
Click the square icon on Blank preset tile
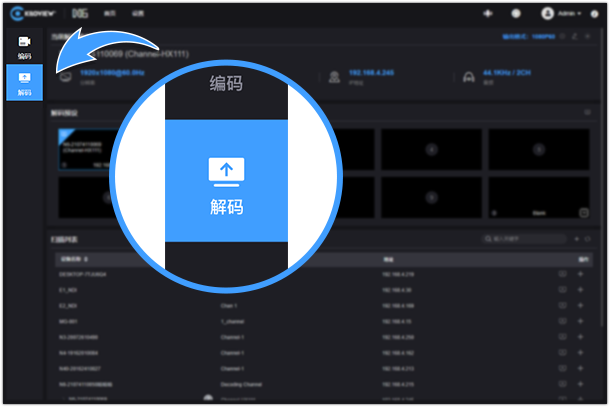click(x=584, y=213)
